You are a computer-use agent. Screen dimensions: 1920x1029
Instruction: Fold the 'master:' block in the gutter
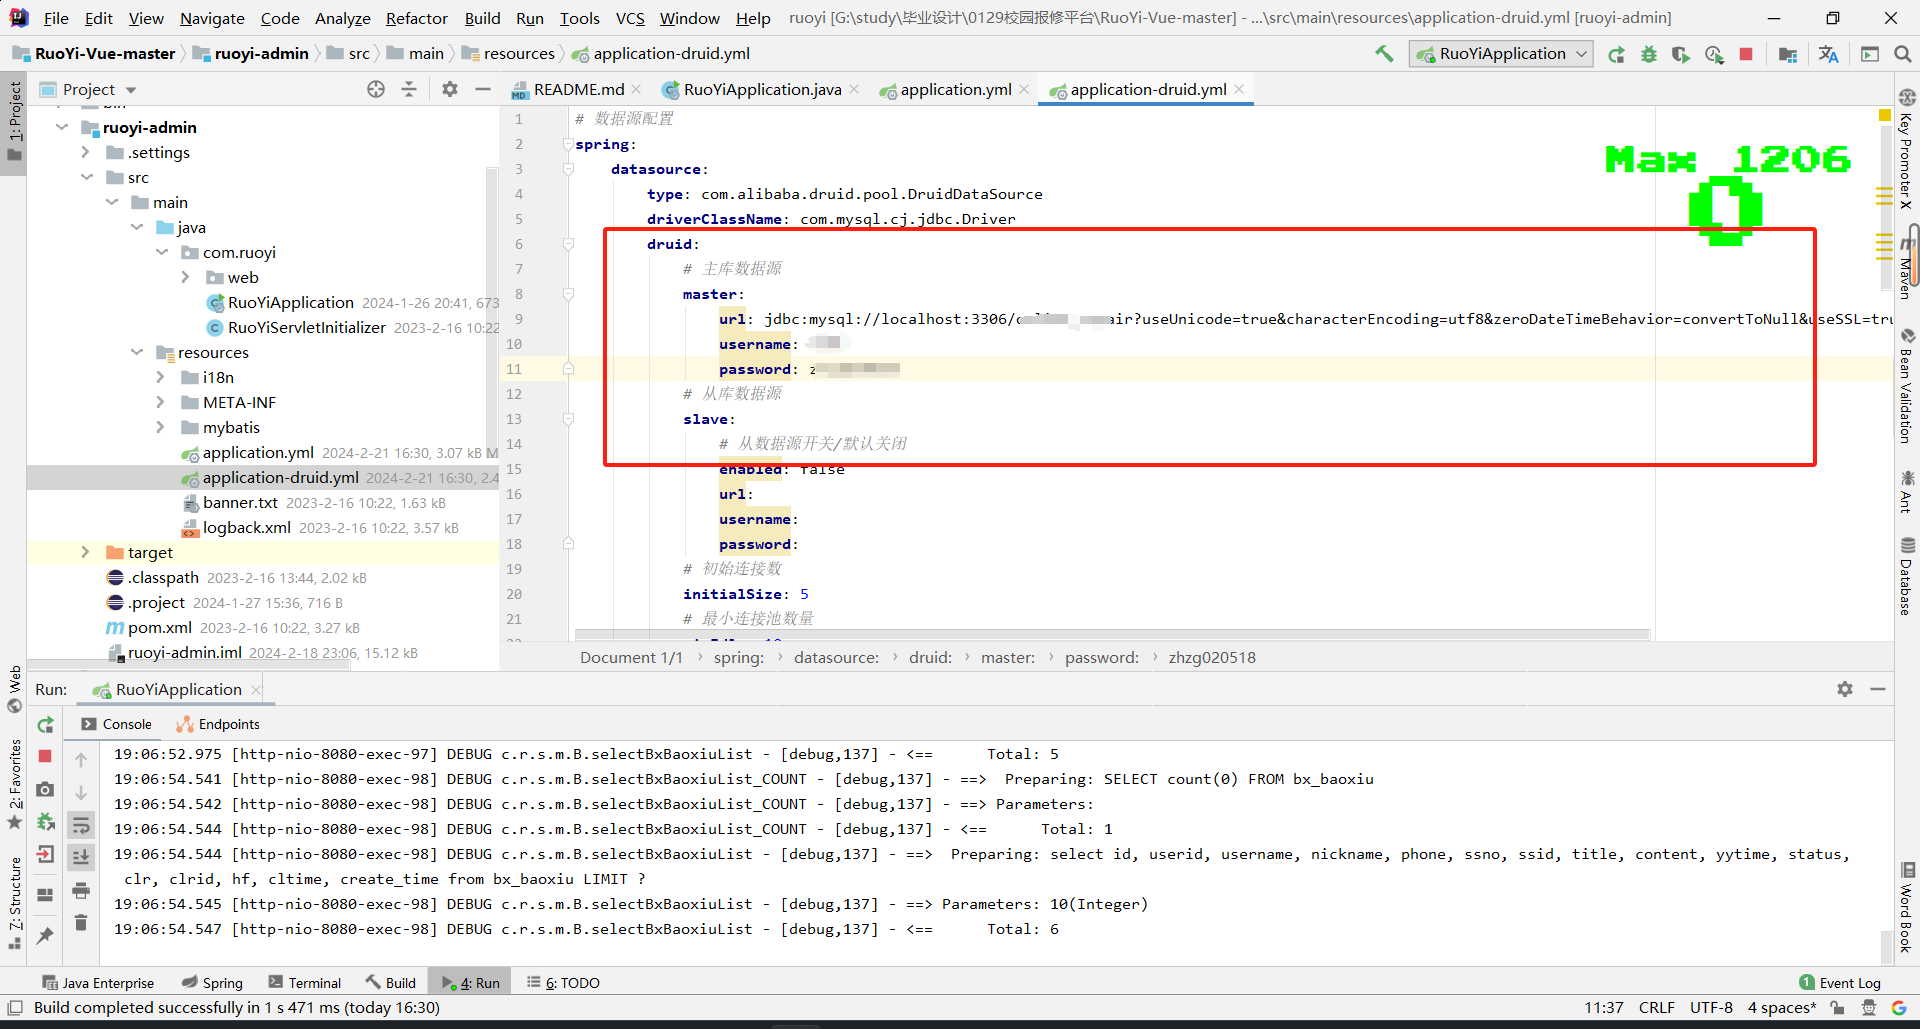(x=568, y=294)
